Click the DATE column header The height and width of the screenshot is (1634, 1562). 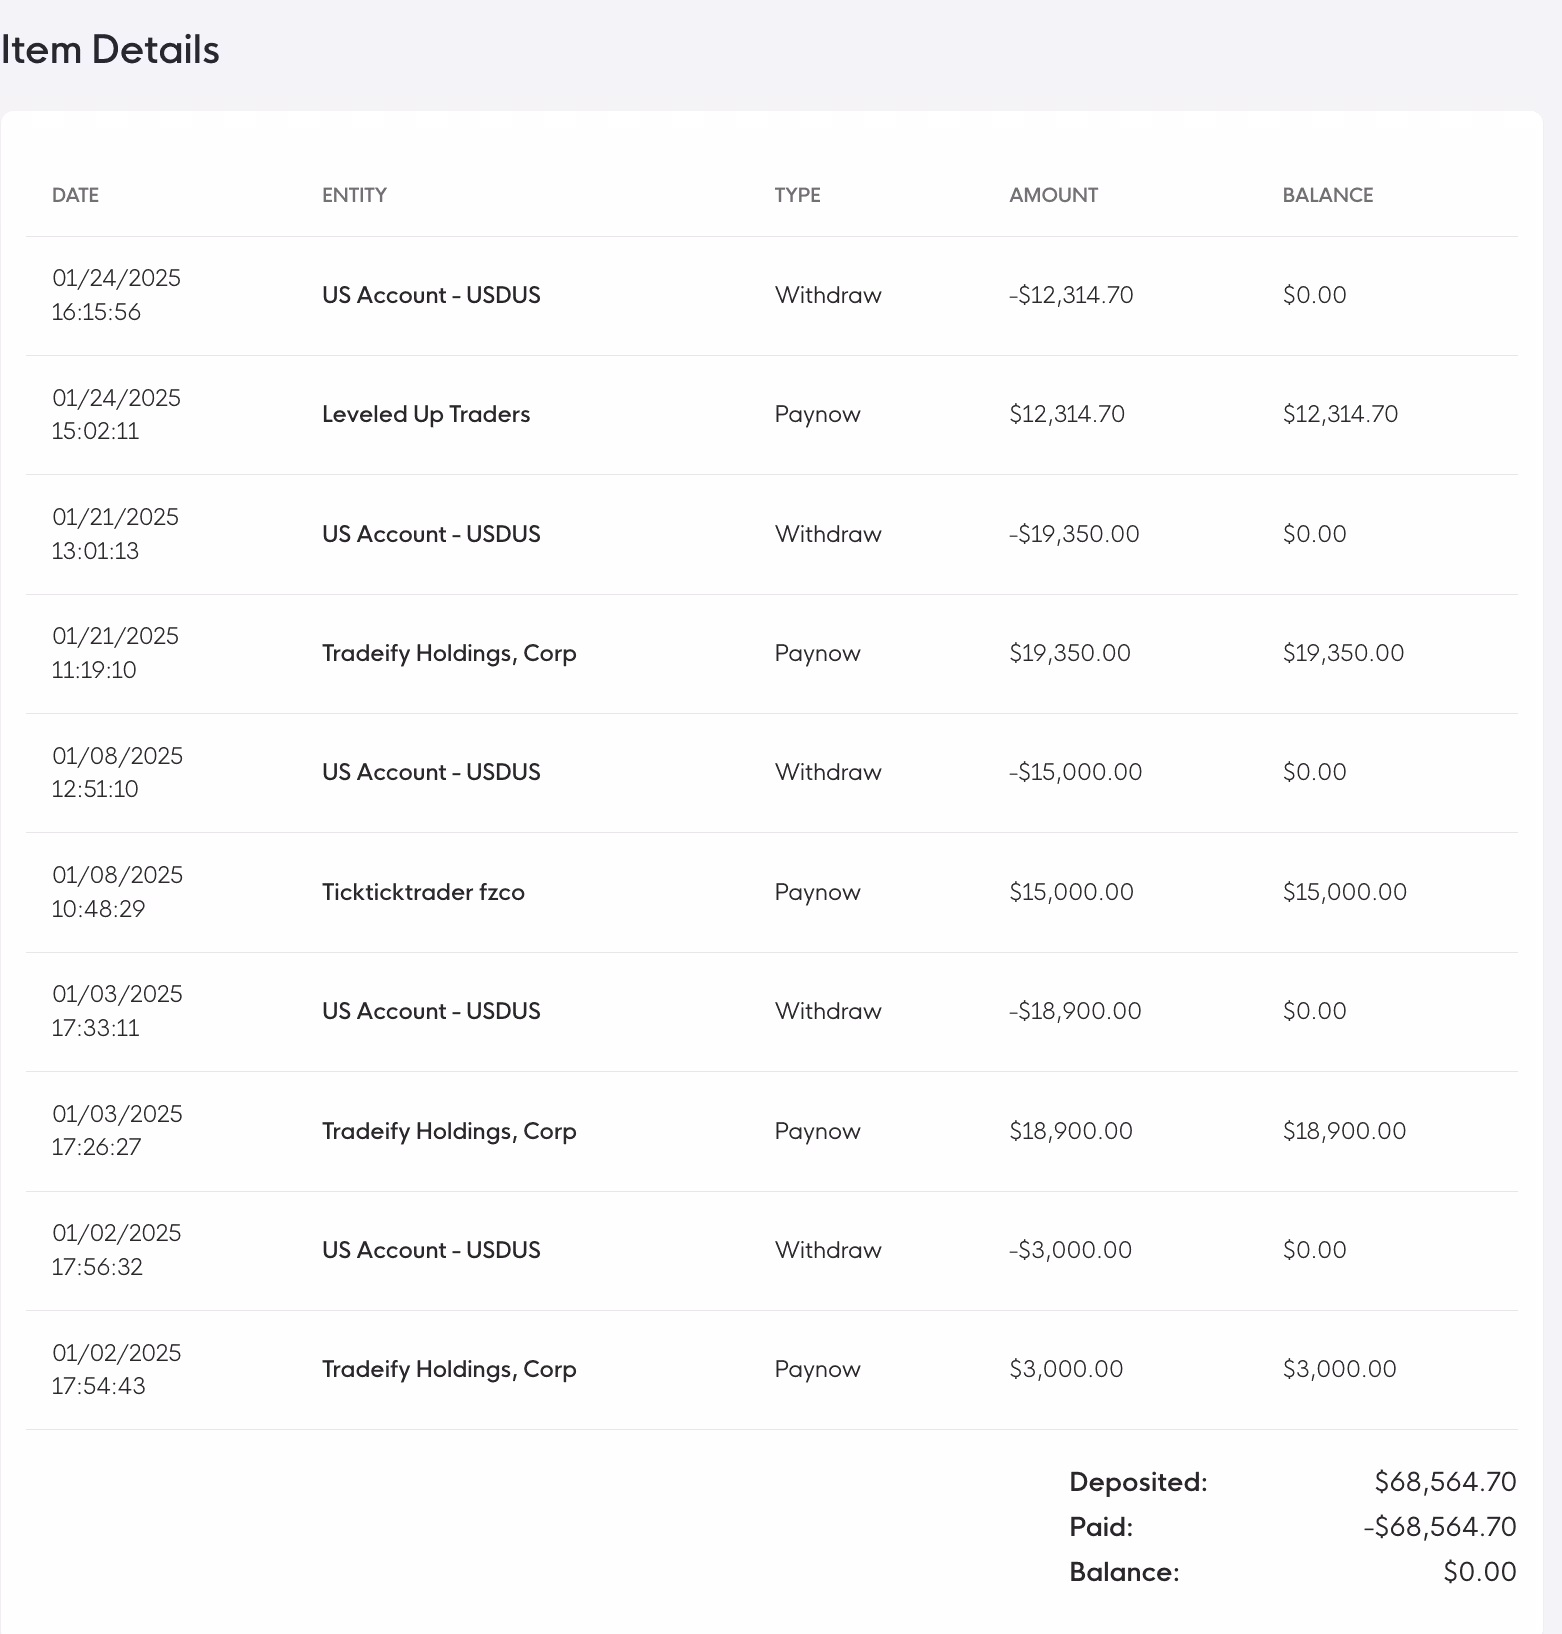[75, 195]
